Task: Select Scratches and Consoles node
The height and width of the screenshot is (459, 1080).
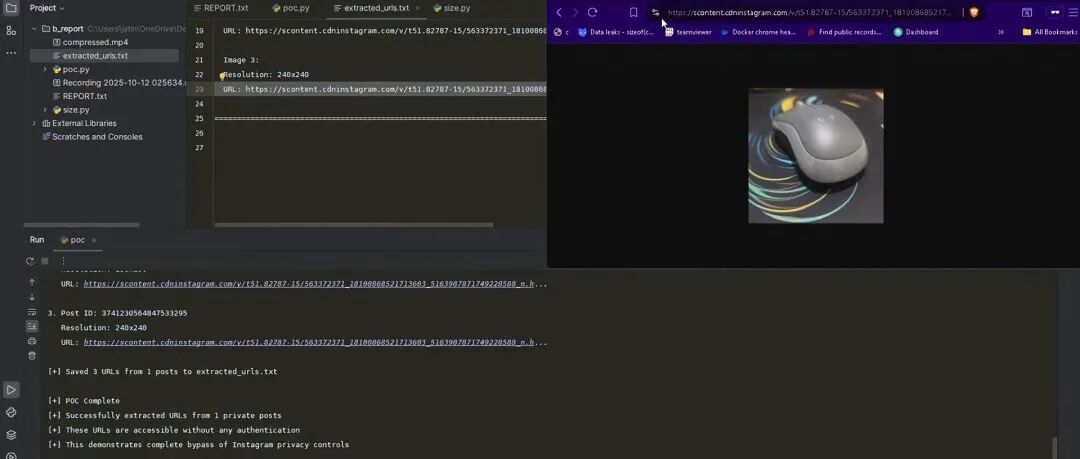Action: coord(92,137)
